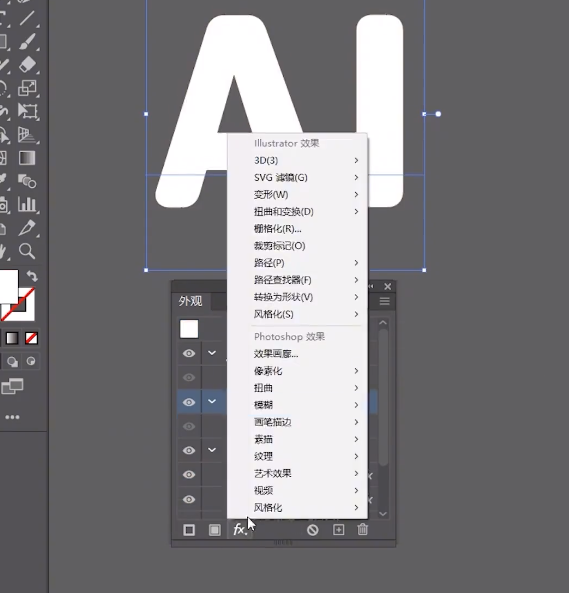Open the 像素化 submenu

pos(297,371)
